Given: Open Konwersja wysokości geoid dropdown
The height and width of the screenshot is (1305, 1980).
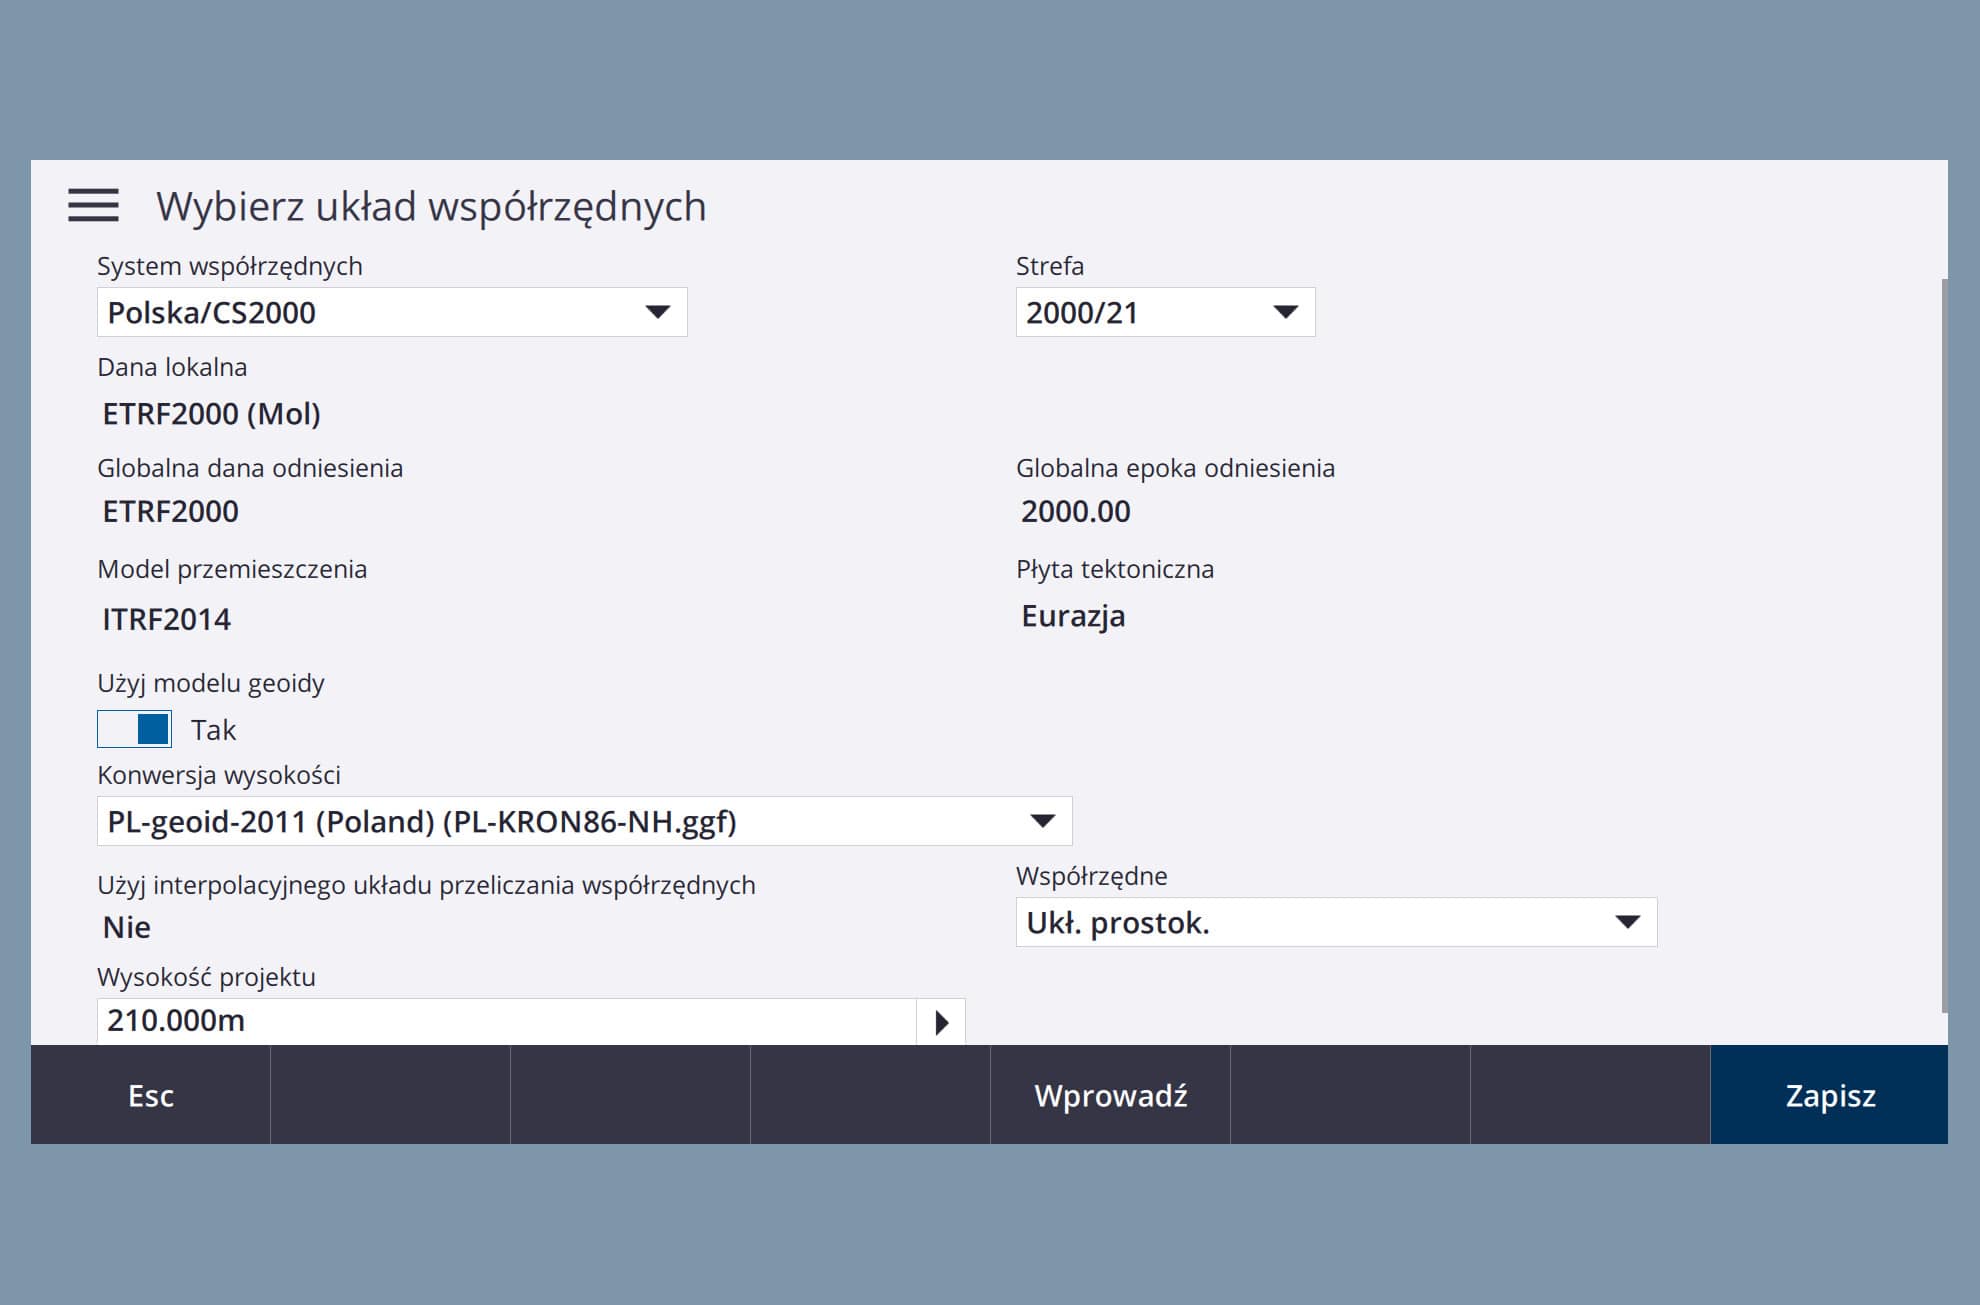Looking at the screenshot, I should click(x=584, y=822).
